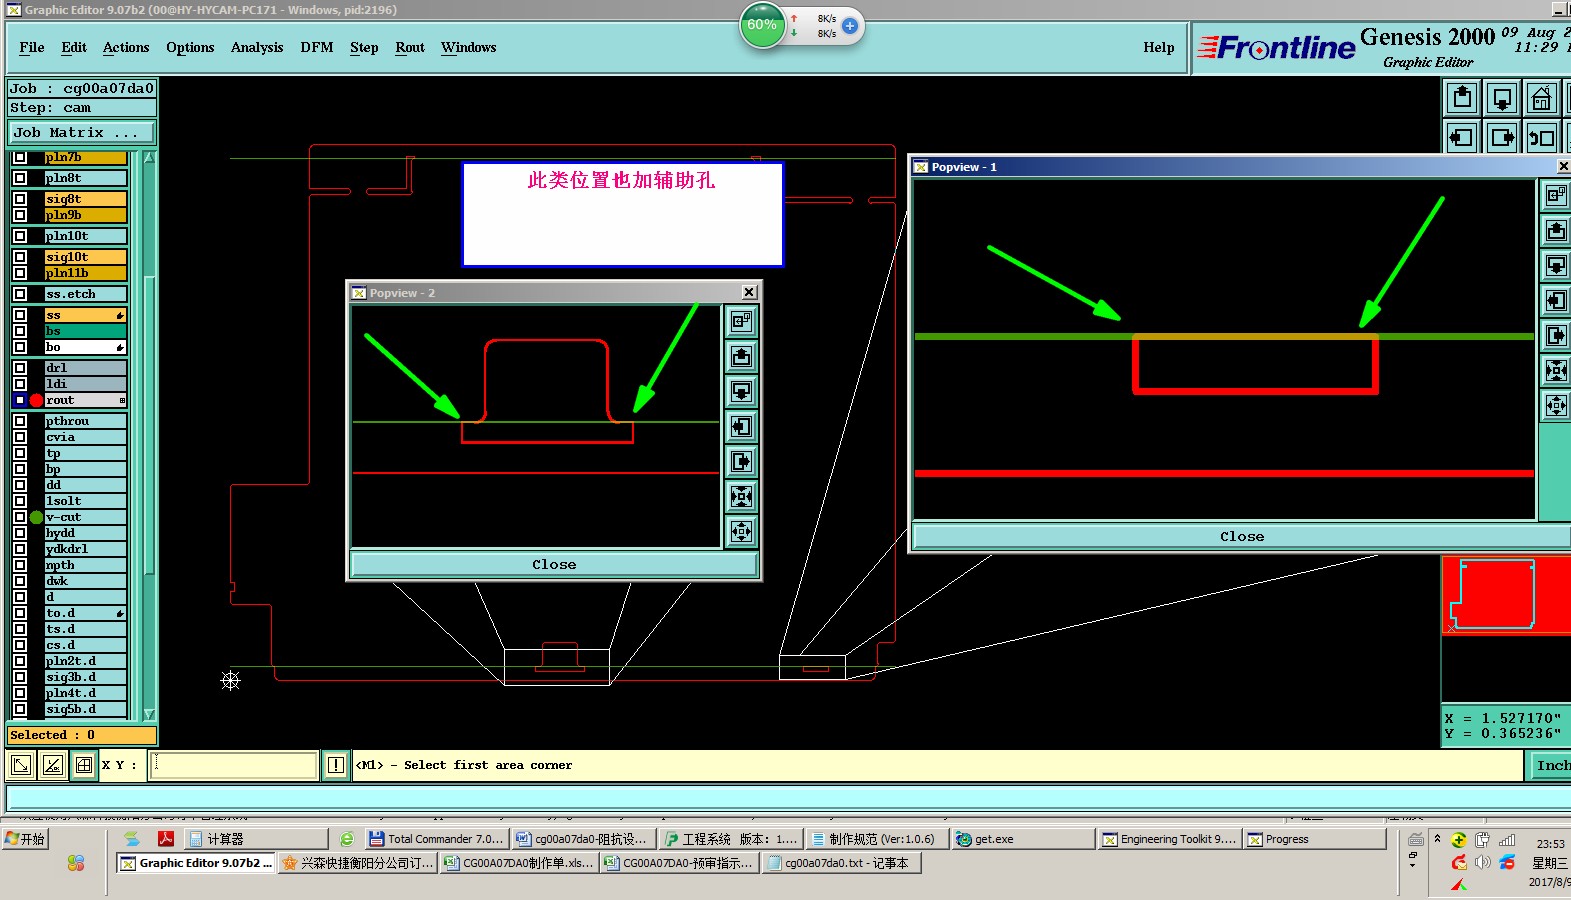Toggle checkbox for layer pthrou
This screenshot has height=900, width=1571.
click(20, 421)
